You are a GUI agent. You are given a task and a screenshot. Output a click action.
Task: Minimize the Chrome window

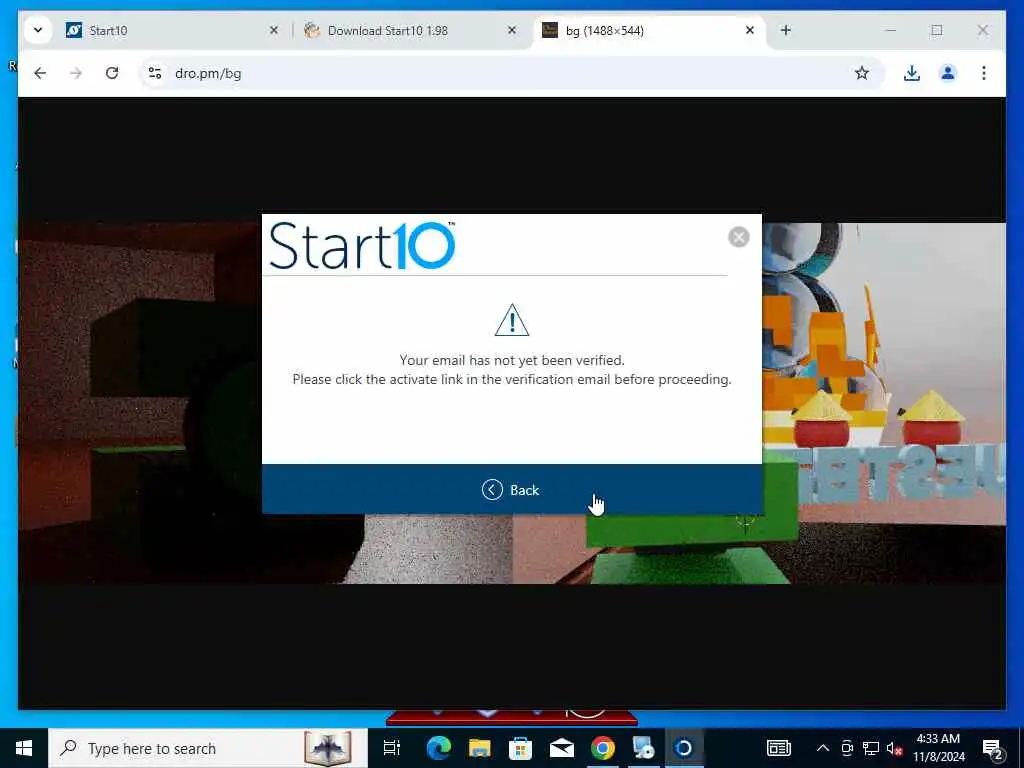[891, 30]
